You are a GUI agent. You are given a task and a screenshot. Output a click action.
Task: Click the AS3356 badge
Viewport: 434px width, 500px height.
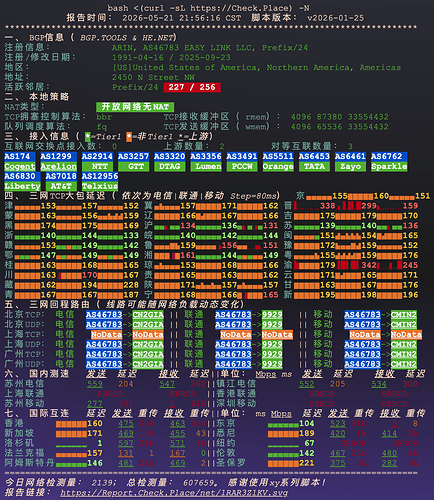pyautogui.click(x=206, y=156)
